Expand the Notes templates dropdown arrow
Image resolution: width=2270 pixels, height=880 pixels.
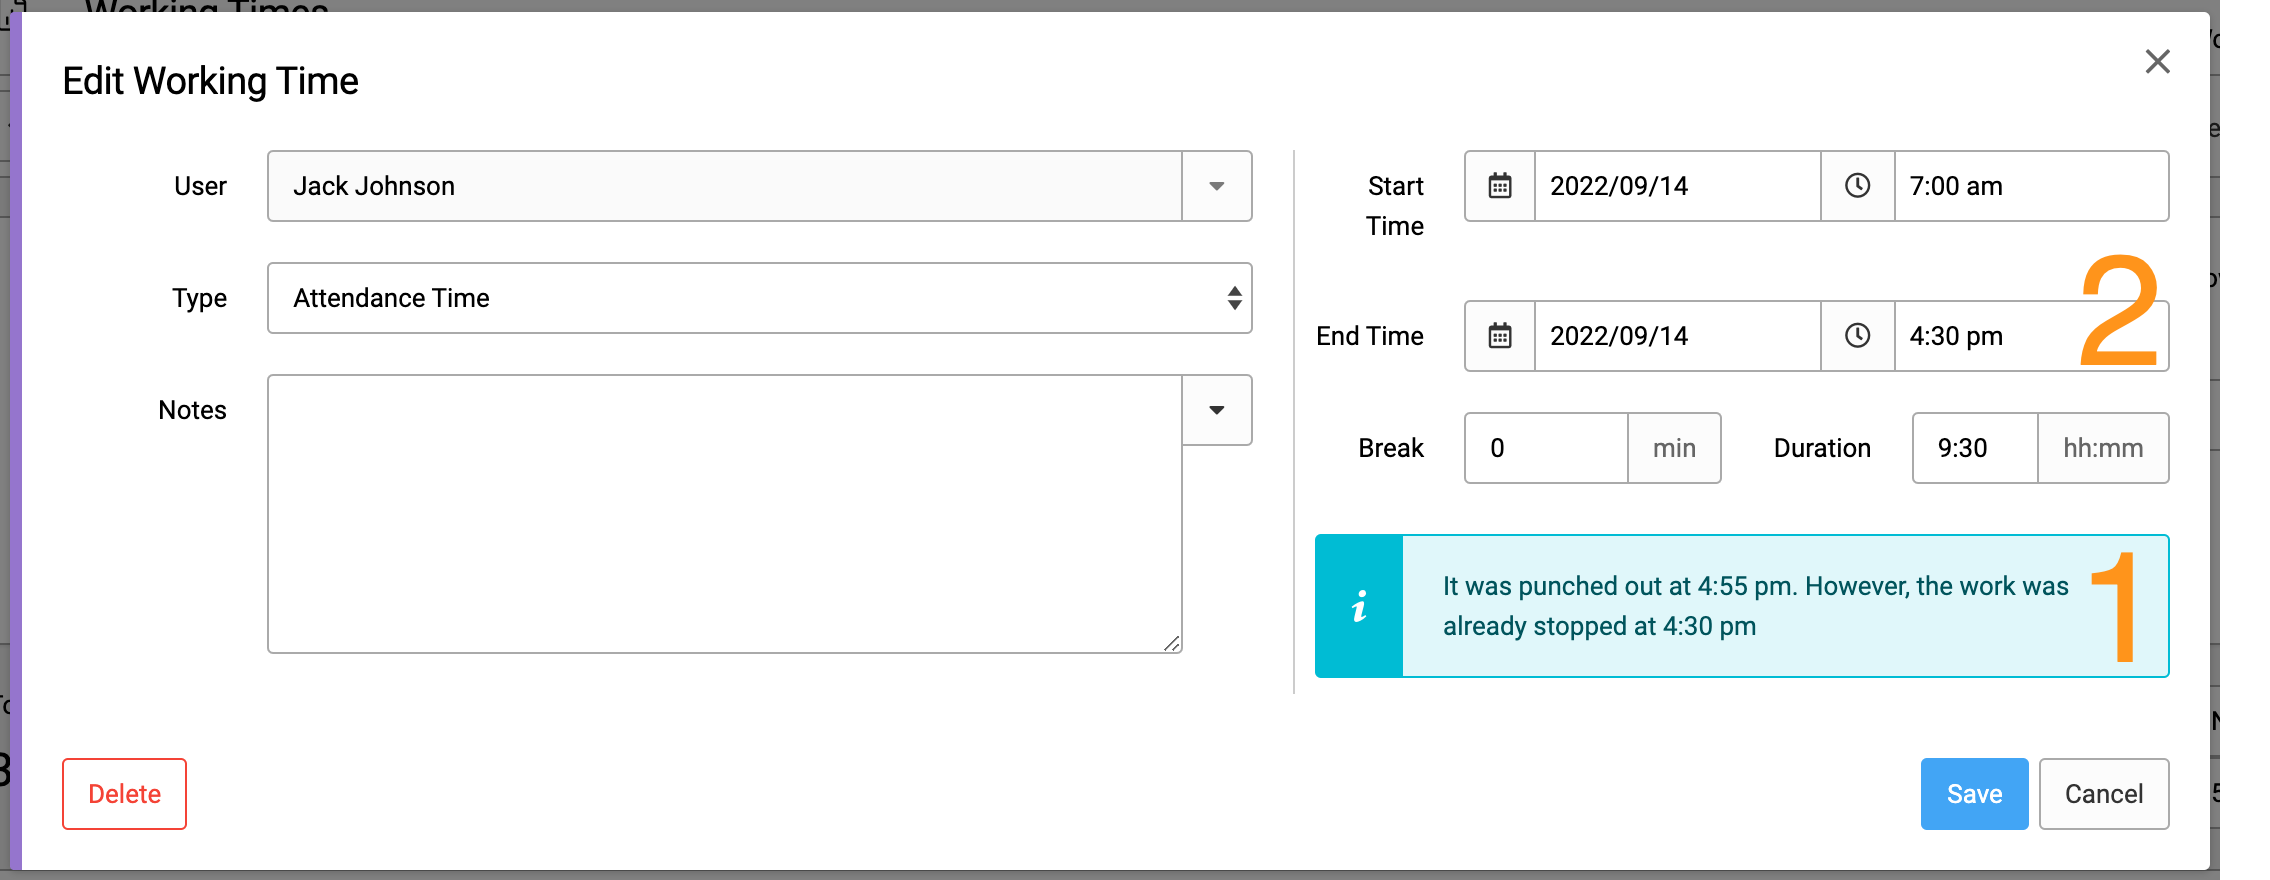[x=1216, y=410]
